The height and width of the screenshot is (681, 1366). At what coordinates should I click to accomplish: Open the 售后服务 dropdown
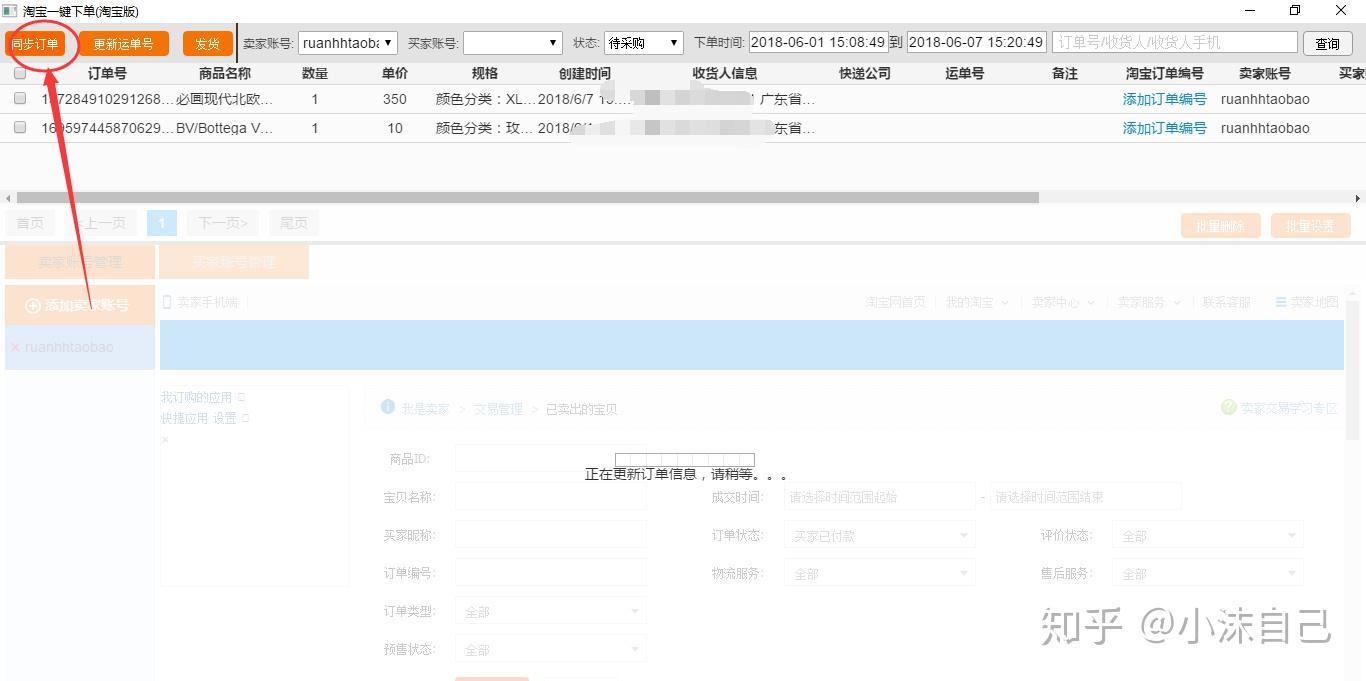[1207, 573]
